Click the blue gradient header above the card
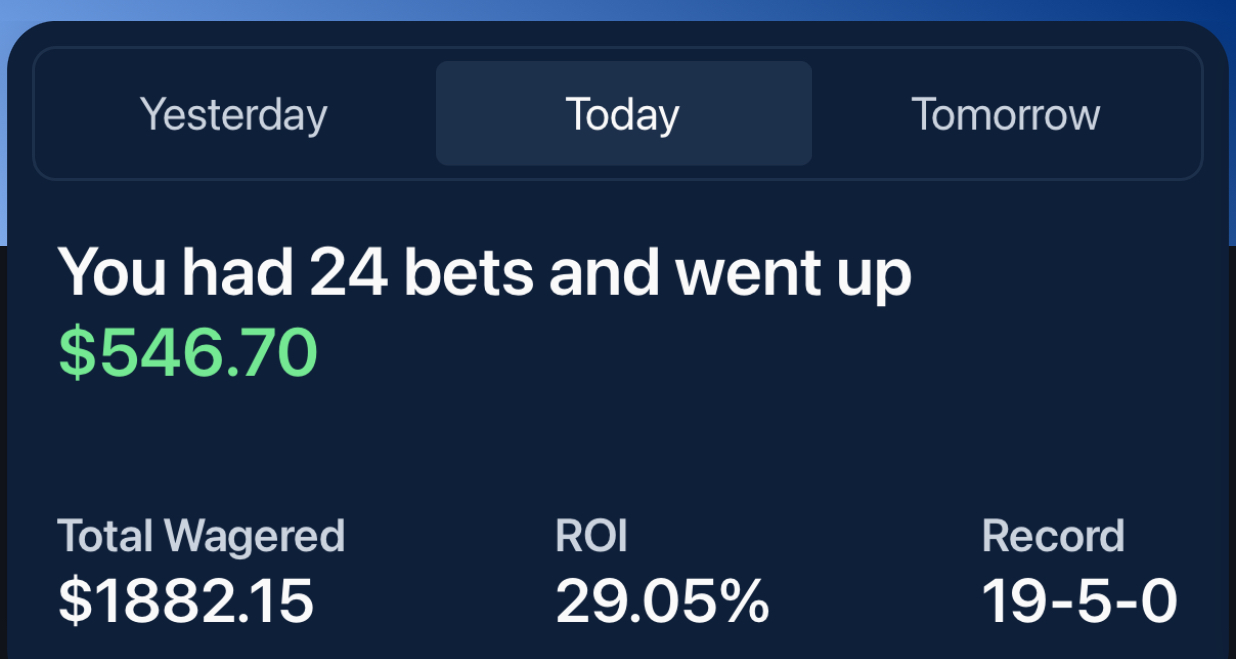The image size is (1236, 659). tap(618, 10)
